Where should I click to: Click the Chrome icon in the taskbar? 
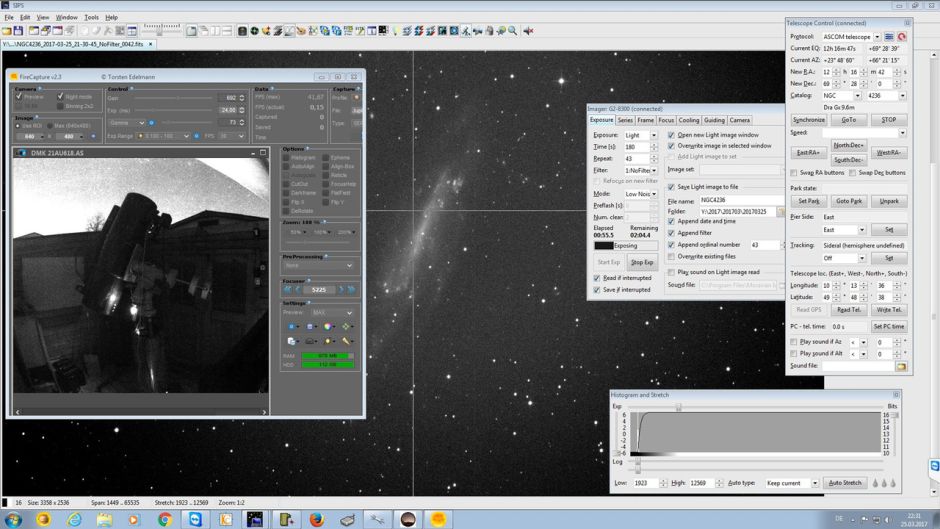[165, 519]
